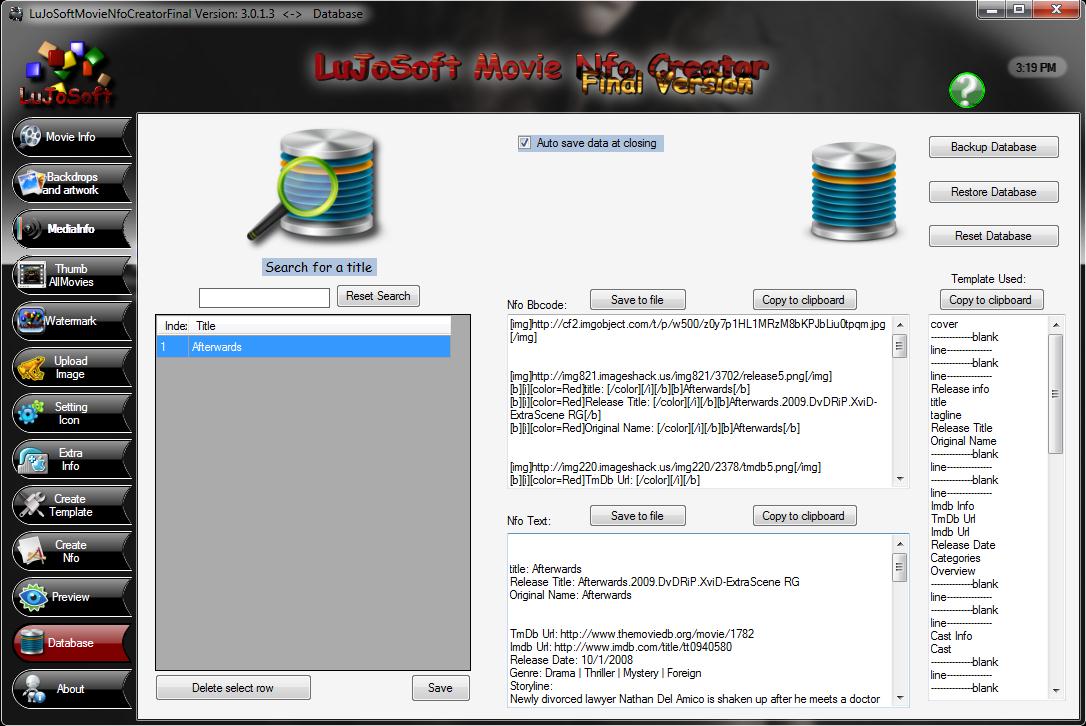Screen dimensions: 1086x726
Task: Click the Backup Database button
Action: pyautogui.click(x=993, y=147)
